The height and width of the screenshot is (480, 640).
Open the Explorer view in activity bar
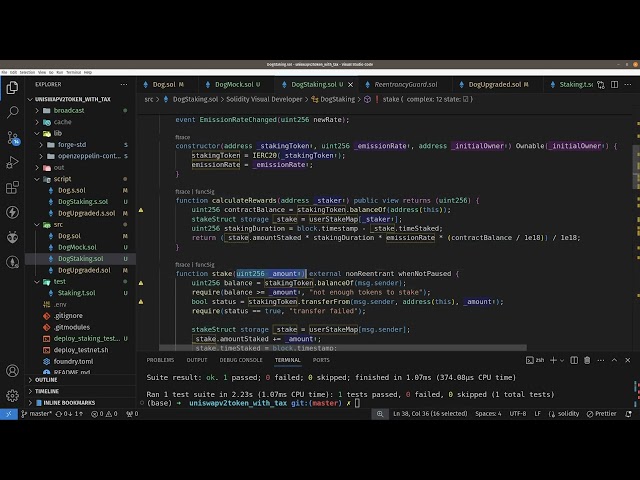tap(12, 87)
